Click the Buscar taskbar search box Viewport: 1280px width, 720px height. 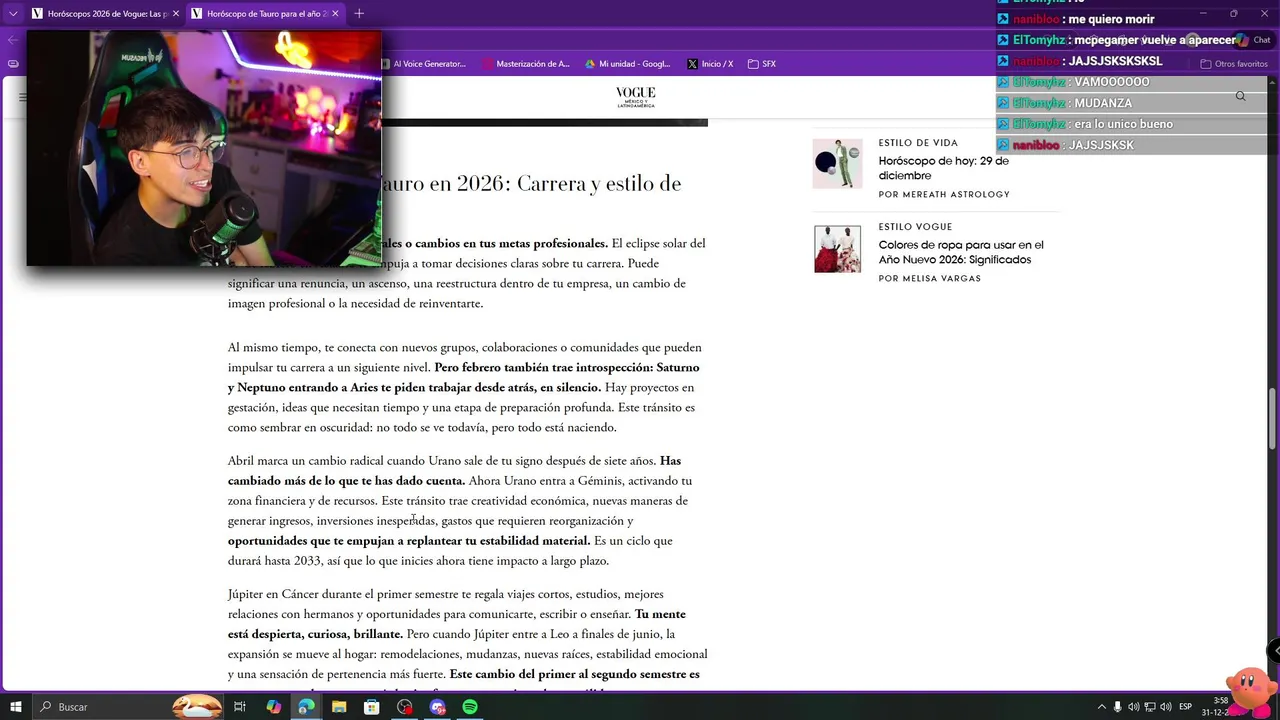point(128,707)
